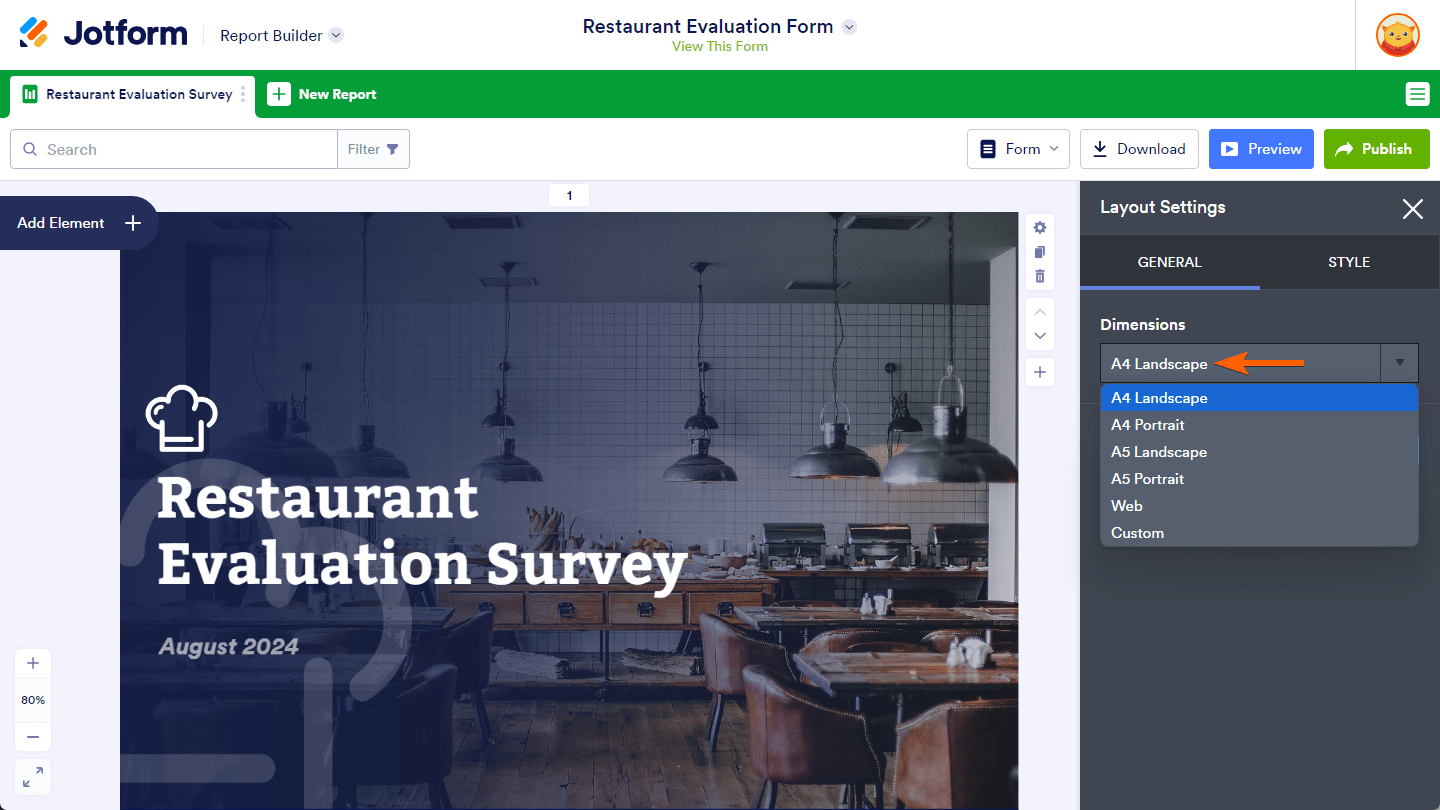
Task: Open the Form dropdown button
Action: tap(1018, 149)
